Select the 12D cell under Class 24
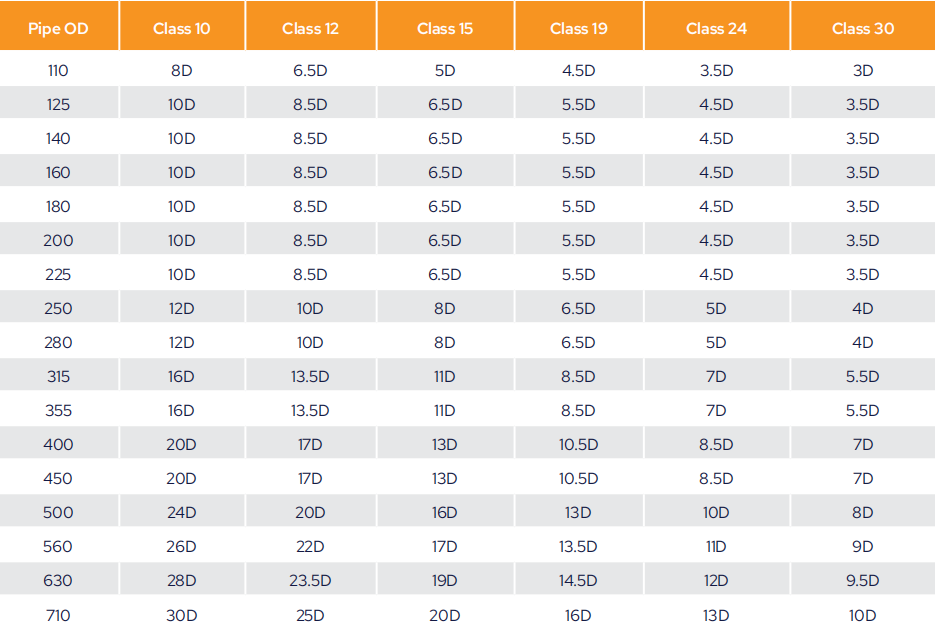Viewport: 935px width, 627px height. [x=716, y=580]
